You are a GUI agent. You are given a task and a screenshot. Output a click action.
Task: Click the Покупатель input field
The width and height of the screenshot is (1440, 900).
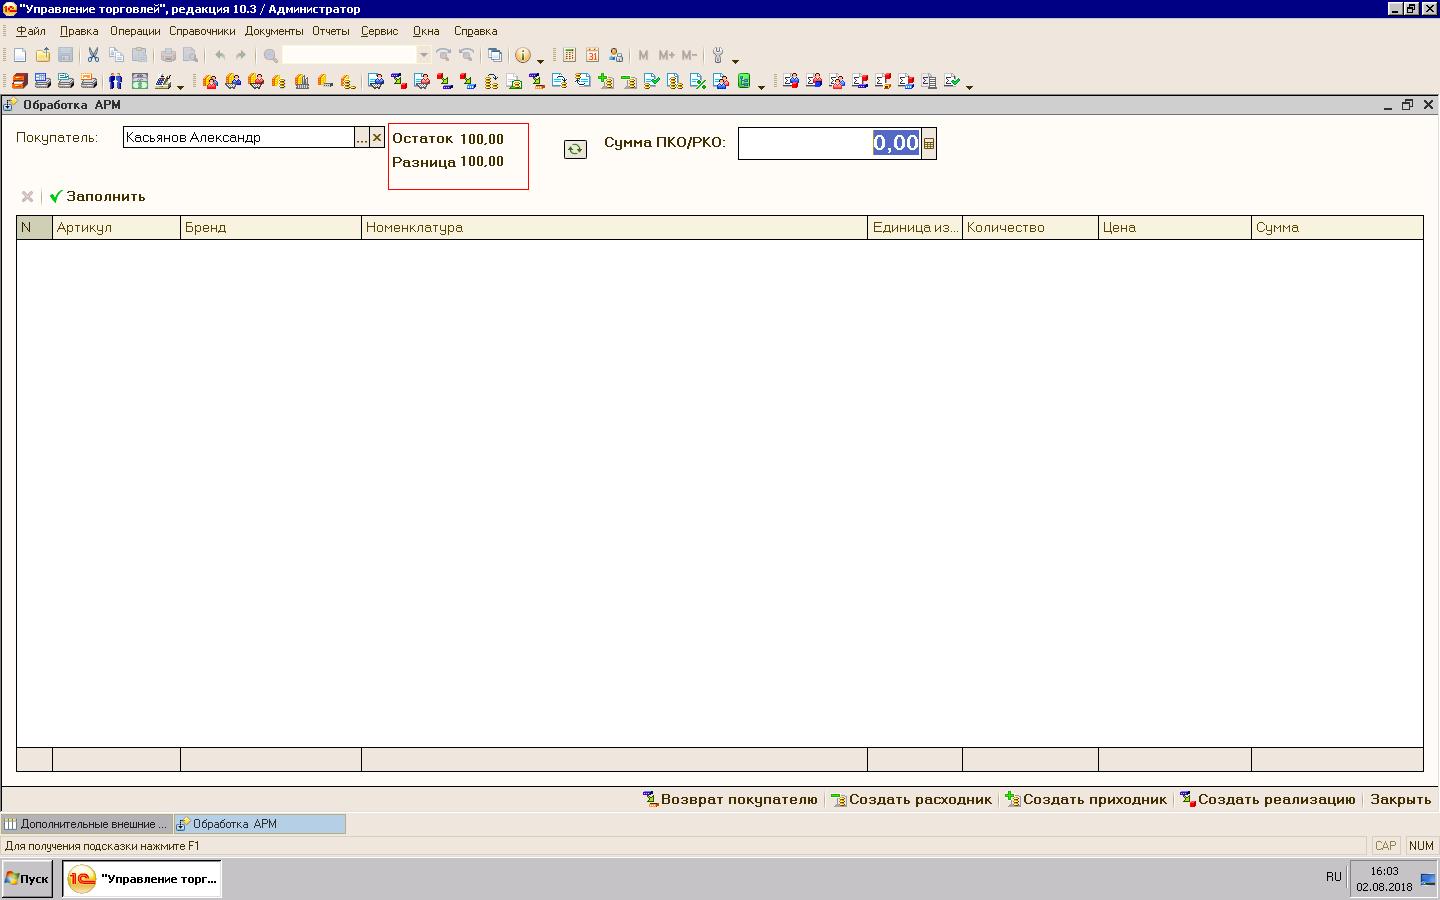238,138
